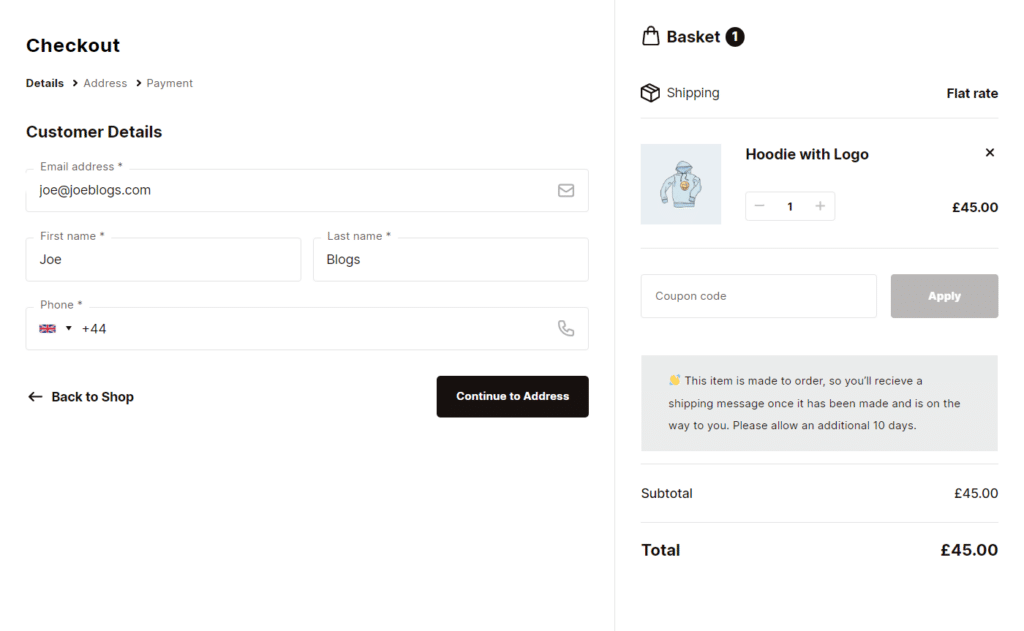The width and height of the screenshot is (1024, 631).
Task: Click Continue to Address
Action: click(512, 396)
